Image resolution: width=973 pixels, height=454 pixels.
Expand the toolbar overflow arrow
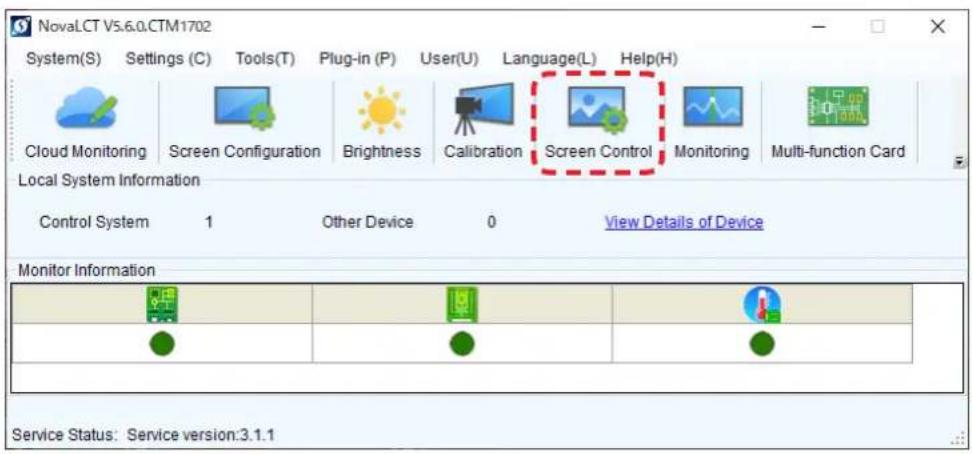click(x=960, y=161)
